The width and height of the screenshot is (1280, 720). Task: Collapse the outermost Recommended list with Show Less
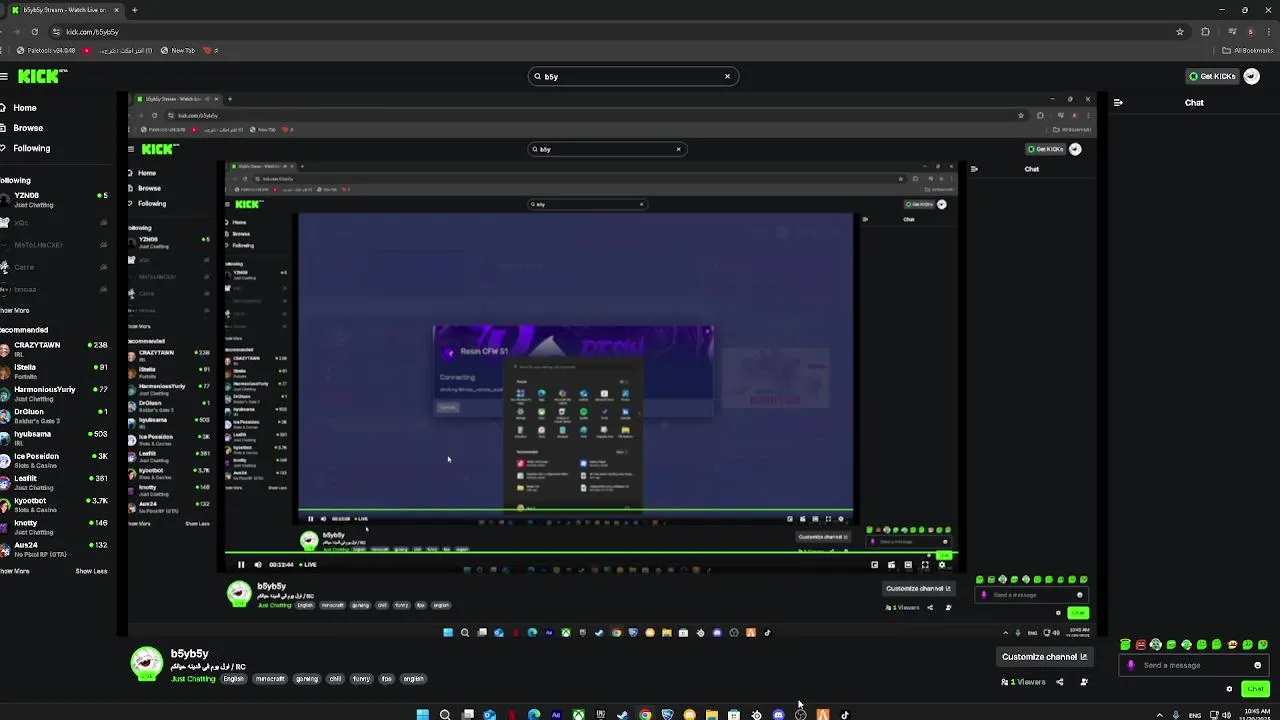coord(91,571)
